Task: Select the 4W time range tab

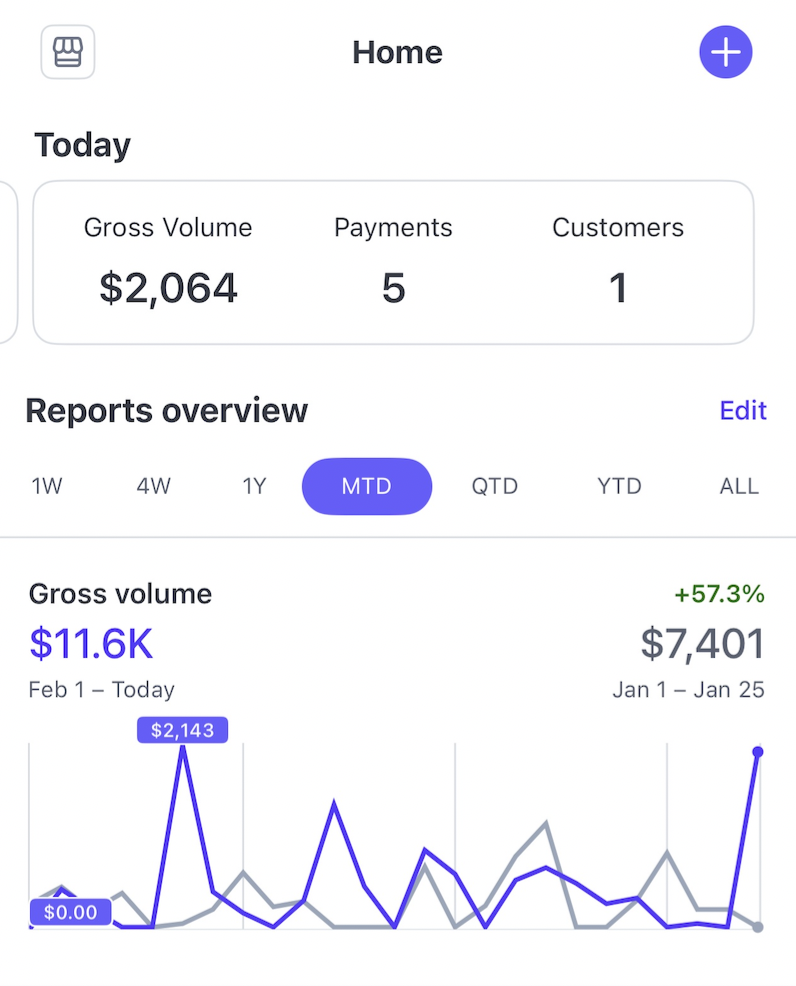Action: click(x=153, y=486)
